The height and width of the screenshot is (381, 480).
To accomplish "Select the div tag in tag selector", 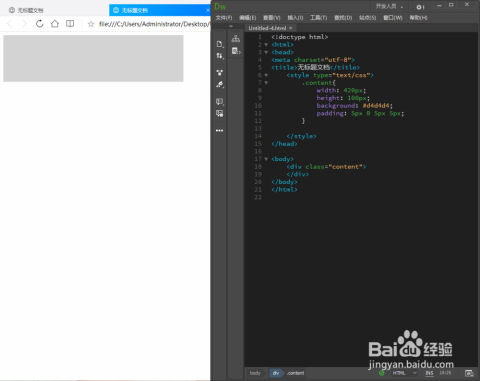I will 276,373.
